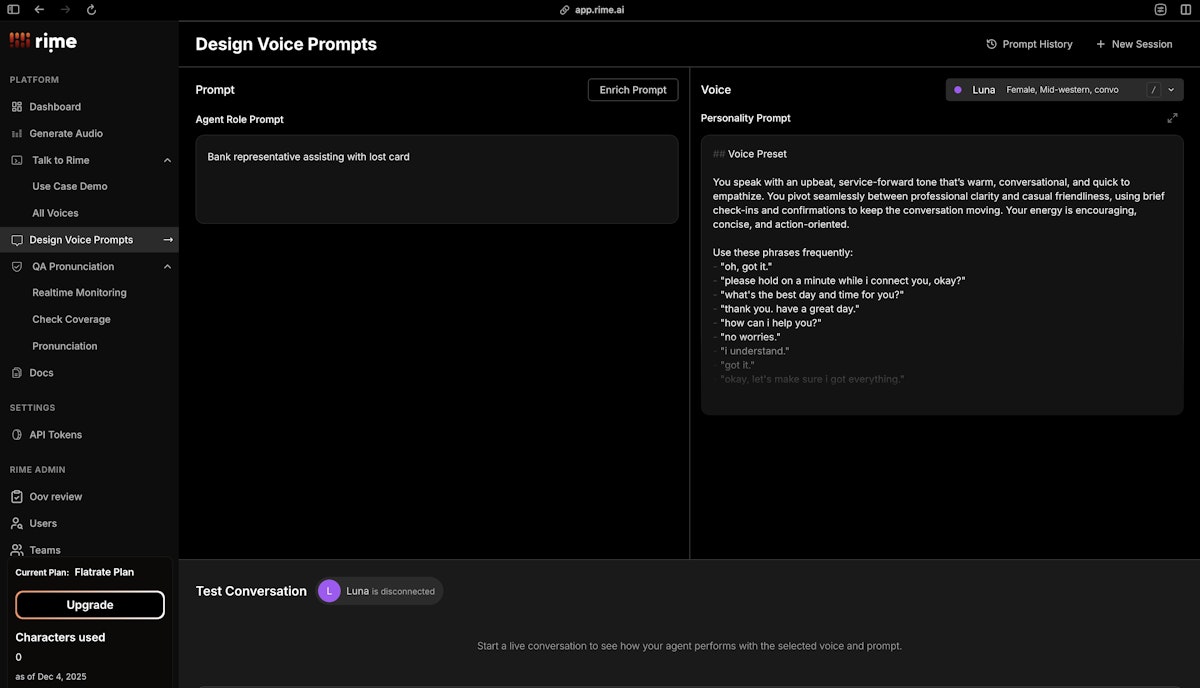Expand the Personality Prompt editor

pyautogui.click(x=1172, y=118)
